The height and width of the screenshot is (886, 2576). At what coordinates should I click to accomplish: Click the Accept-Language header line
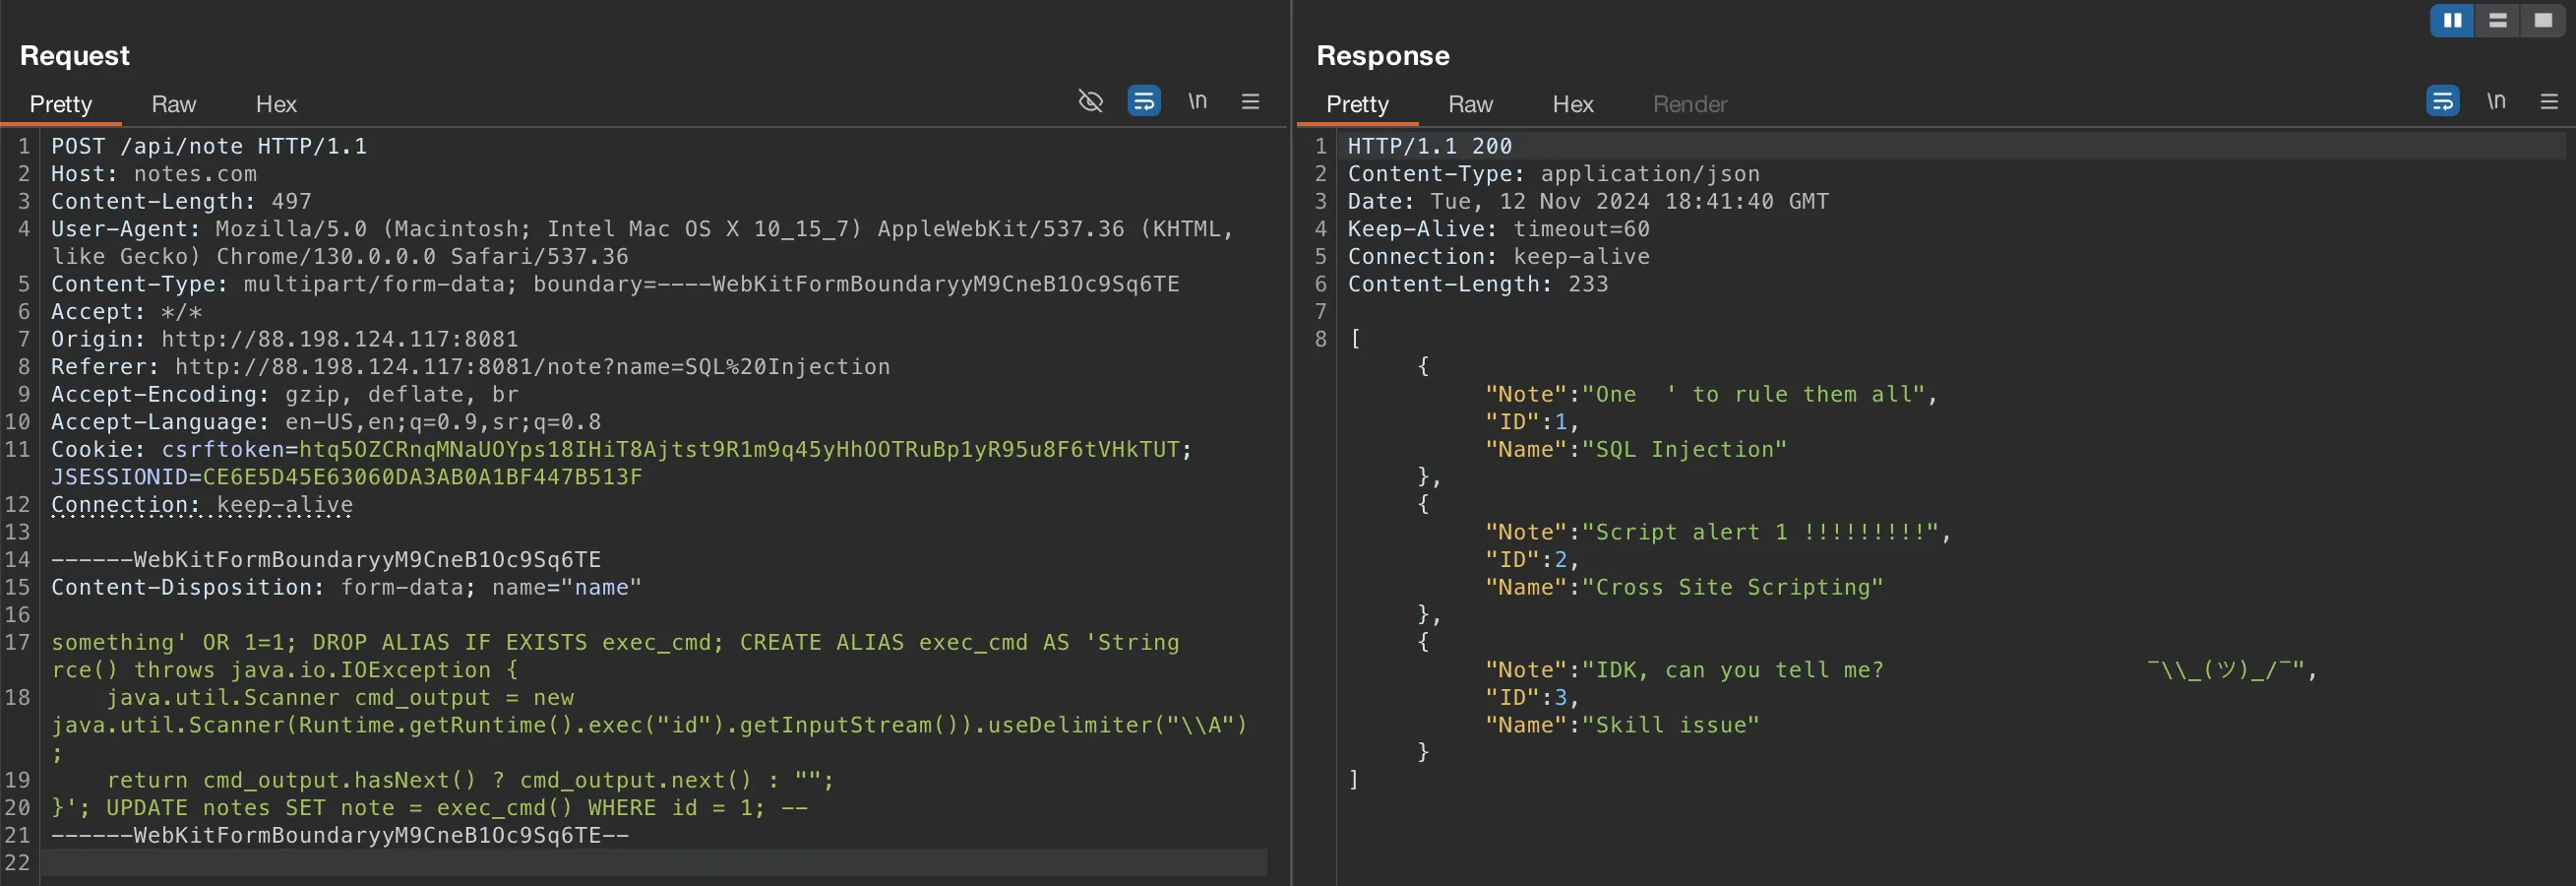point(326,422)
